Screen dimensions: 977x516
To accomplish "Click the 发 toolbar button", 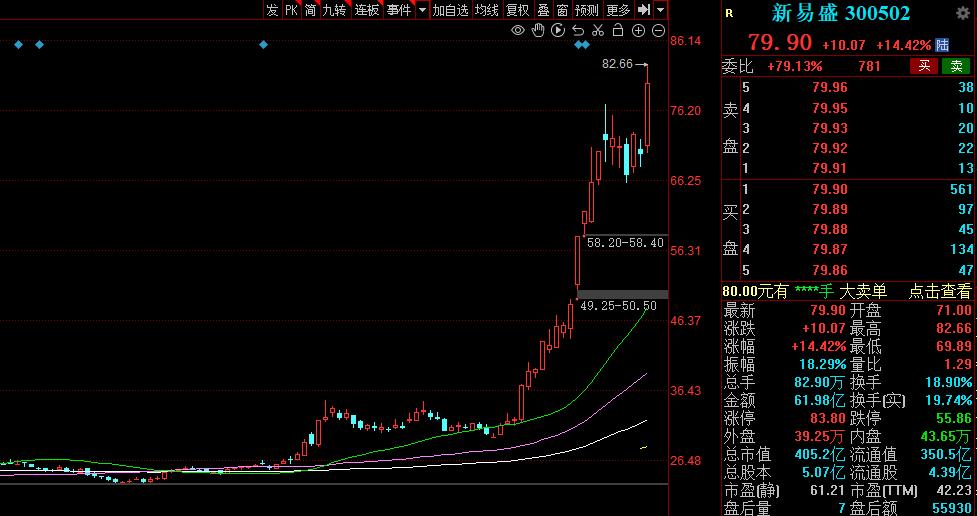I will tap(272, 9).
